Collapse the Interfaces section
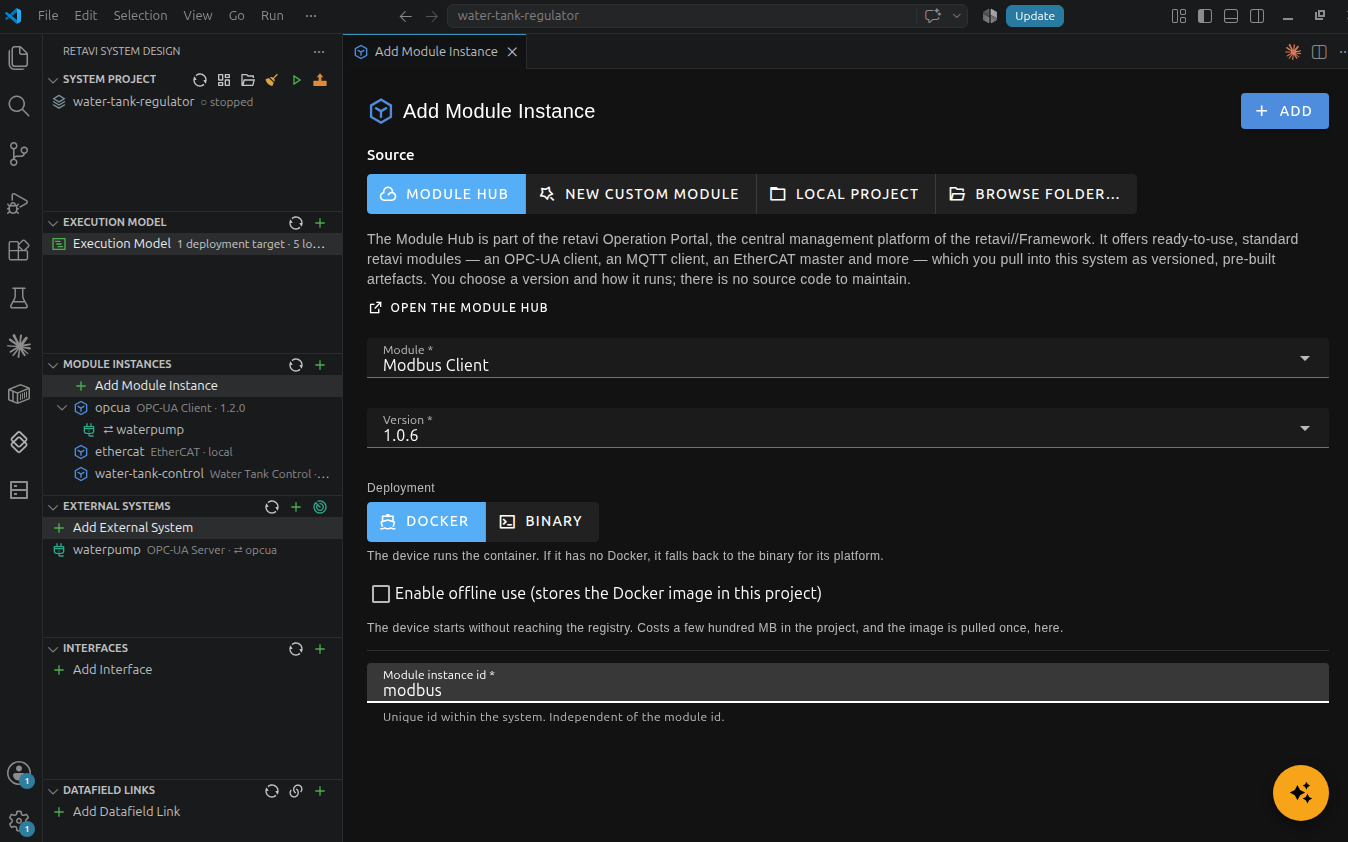Screen dimensions: 1348x842 pyautogui.click(x=54, y=649)
